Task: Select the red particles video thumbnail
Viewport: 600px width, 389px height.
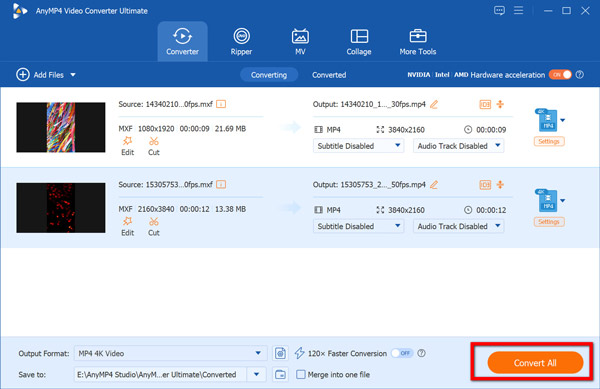Action: [61, 208]
